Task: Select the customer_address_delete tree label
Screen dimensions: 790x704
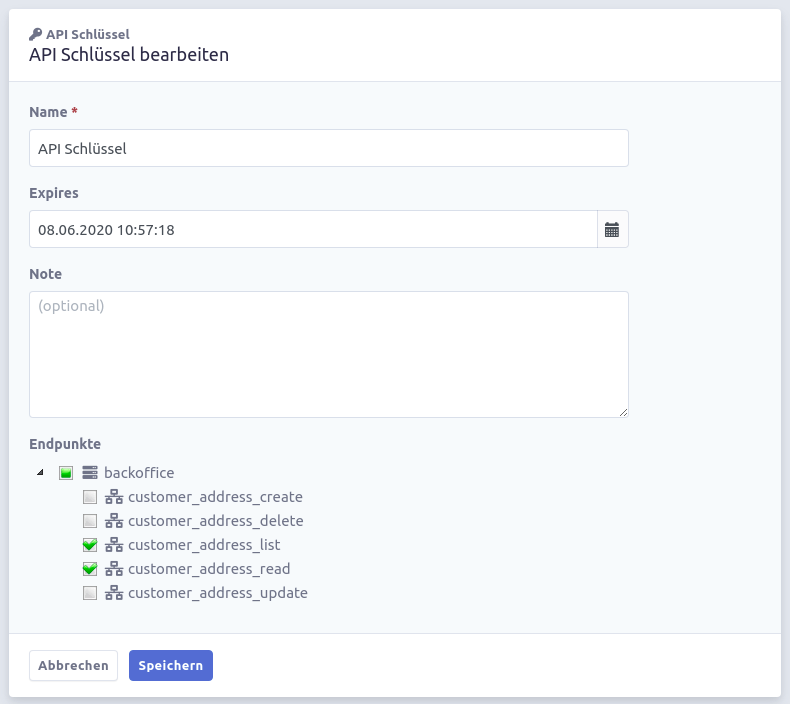Action: pyautogui.click(x=216, y=521)
